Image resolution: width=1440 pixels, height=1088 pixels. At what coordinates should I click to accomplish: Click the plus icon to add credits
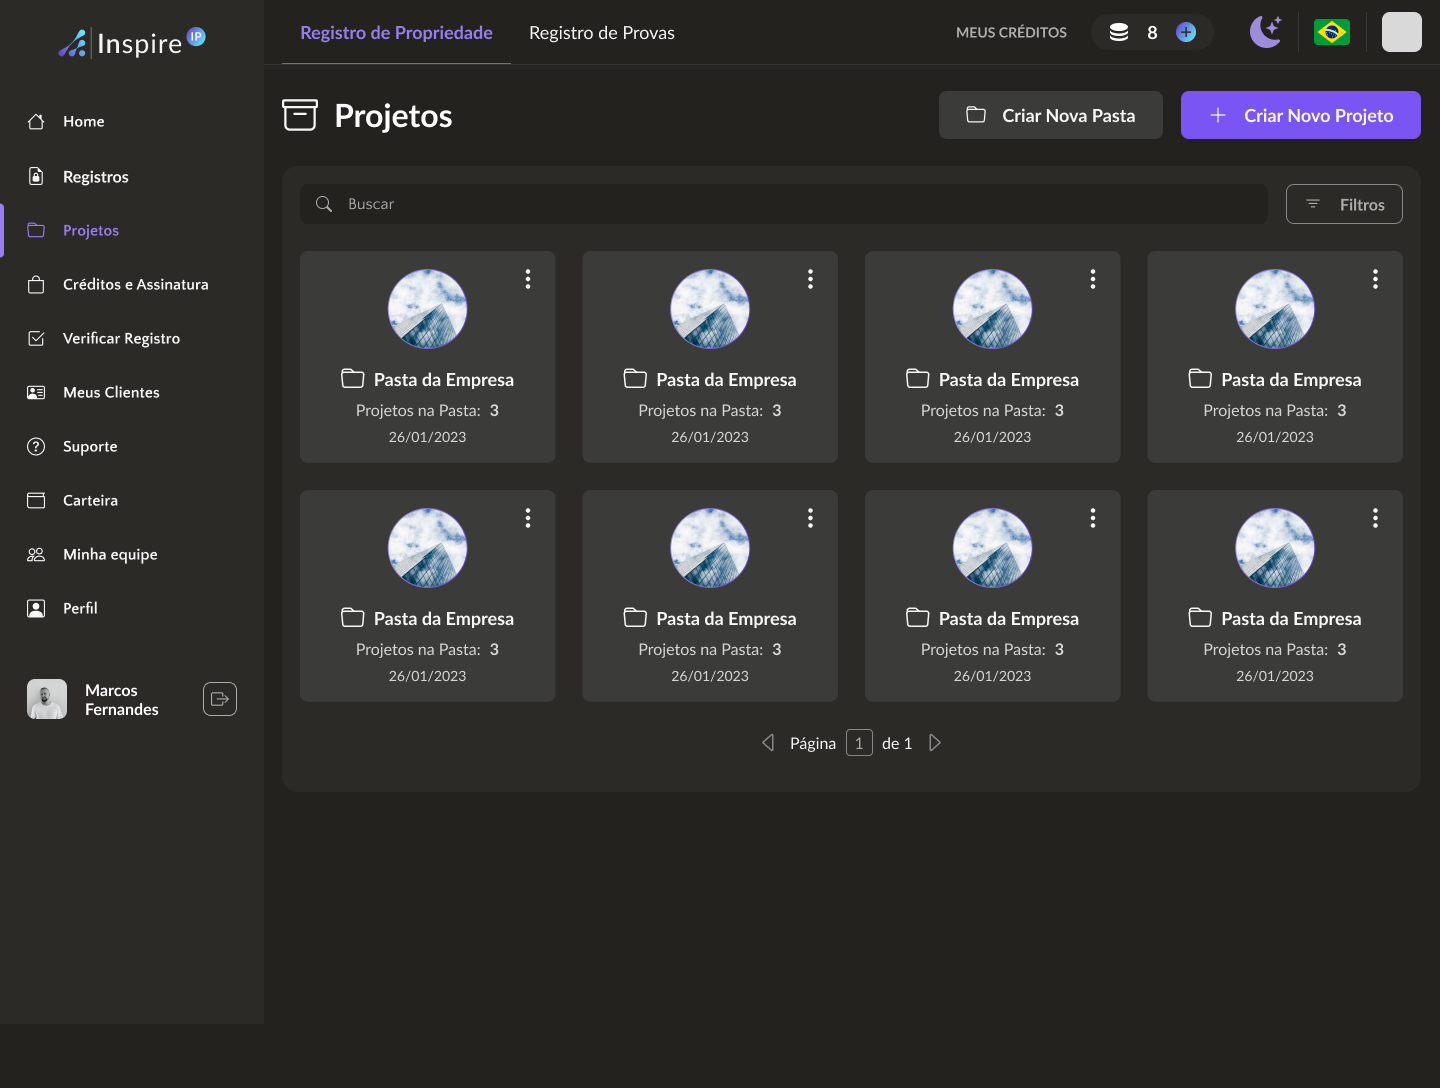1186,32
